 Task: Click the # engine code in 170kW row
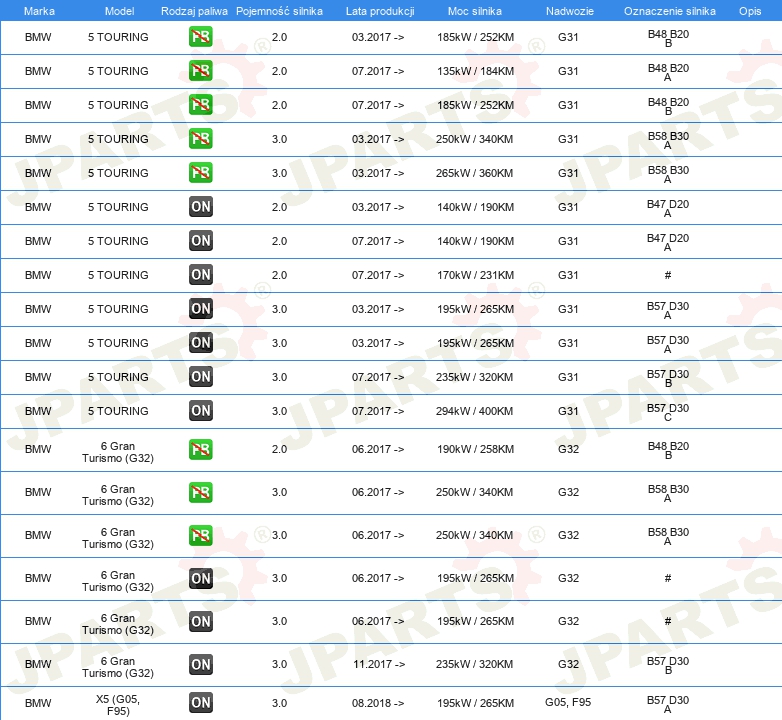click(668, 275)
